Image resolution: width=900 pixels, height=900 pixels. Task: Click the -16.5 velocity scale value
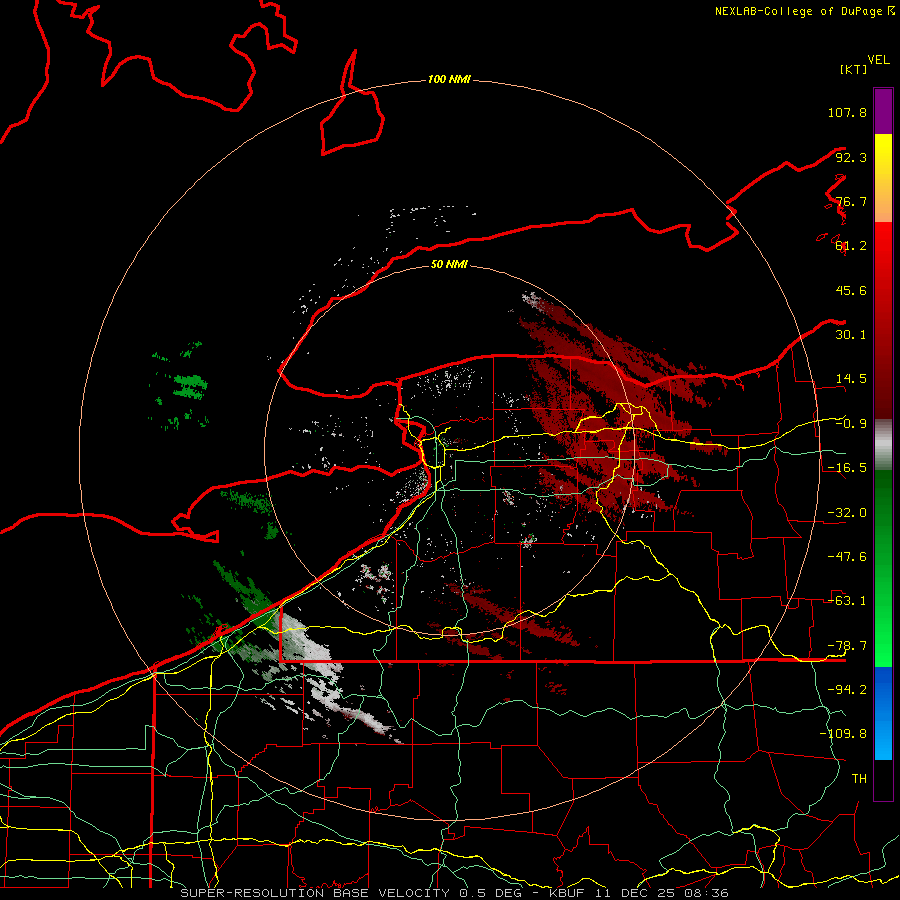(847, 468)
